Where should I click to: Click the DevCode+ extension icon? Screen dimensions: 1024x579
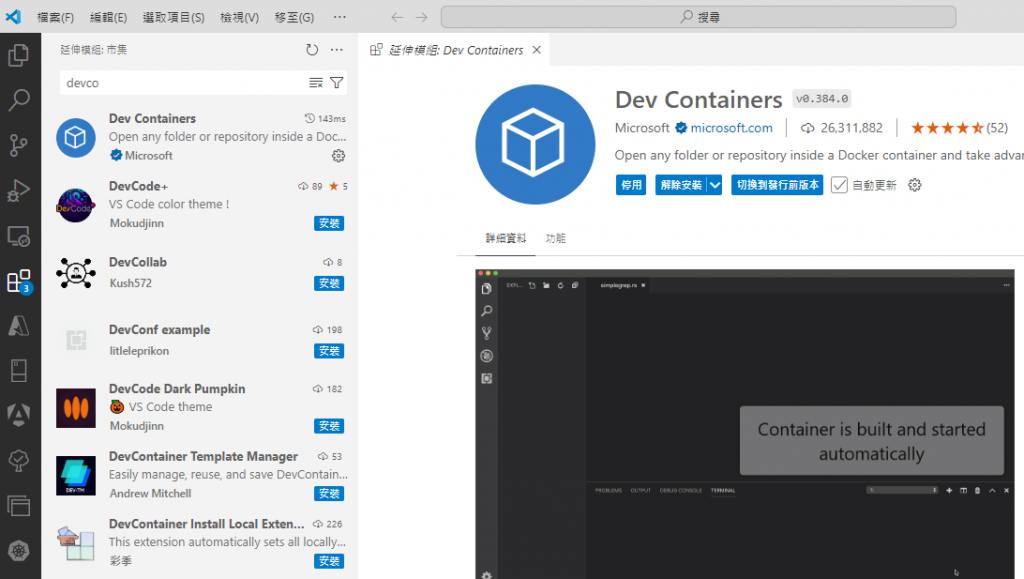pos(76,205)
